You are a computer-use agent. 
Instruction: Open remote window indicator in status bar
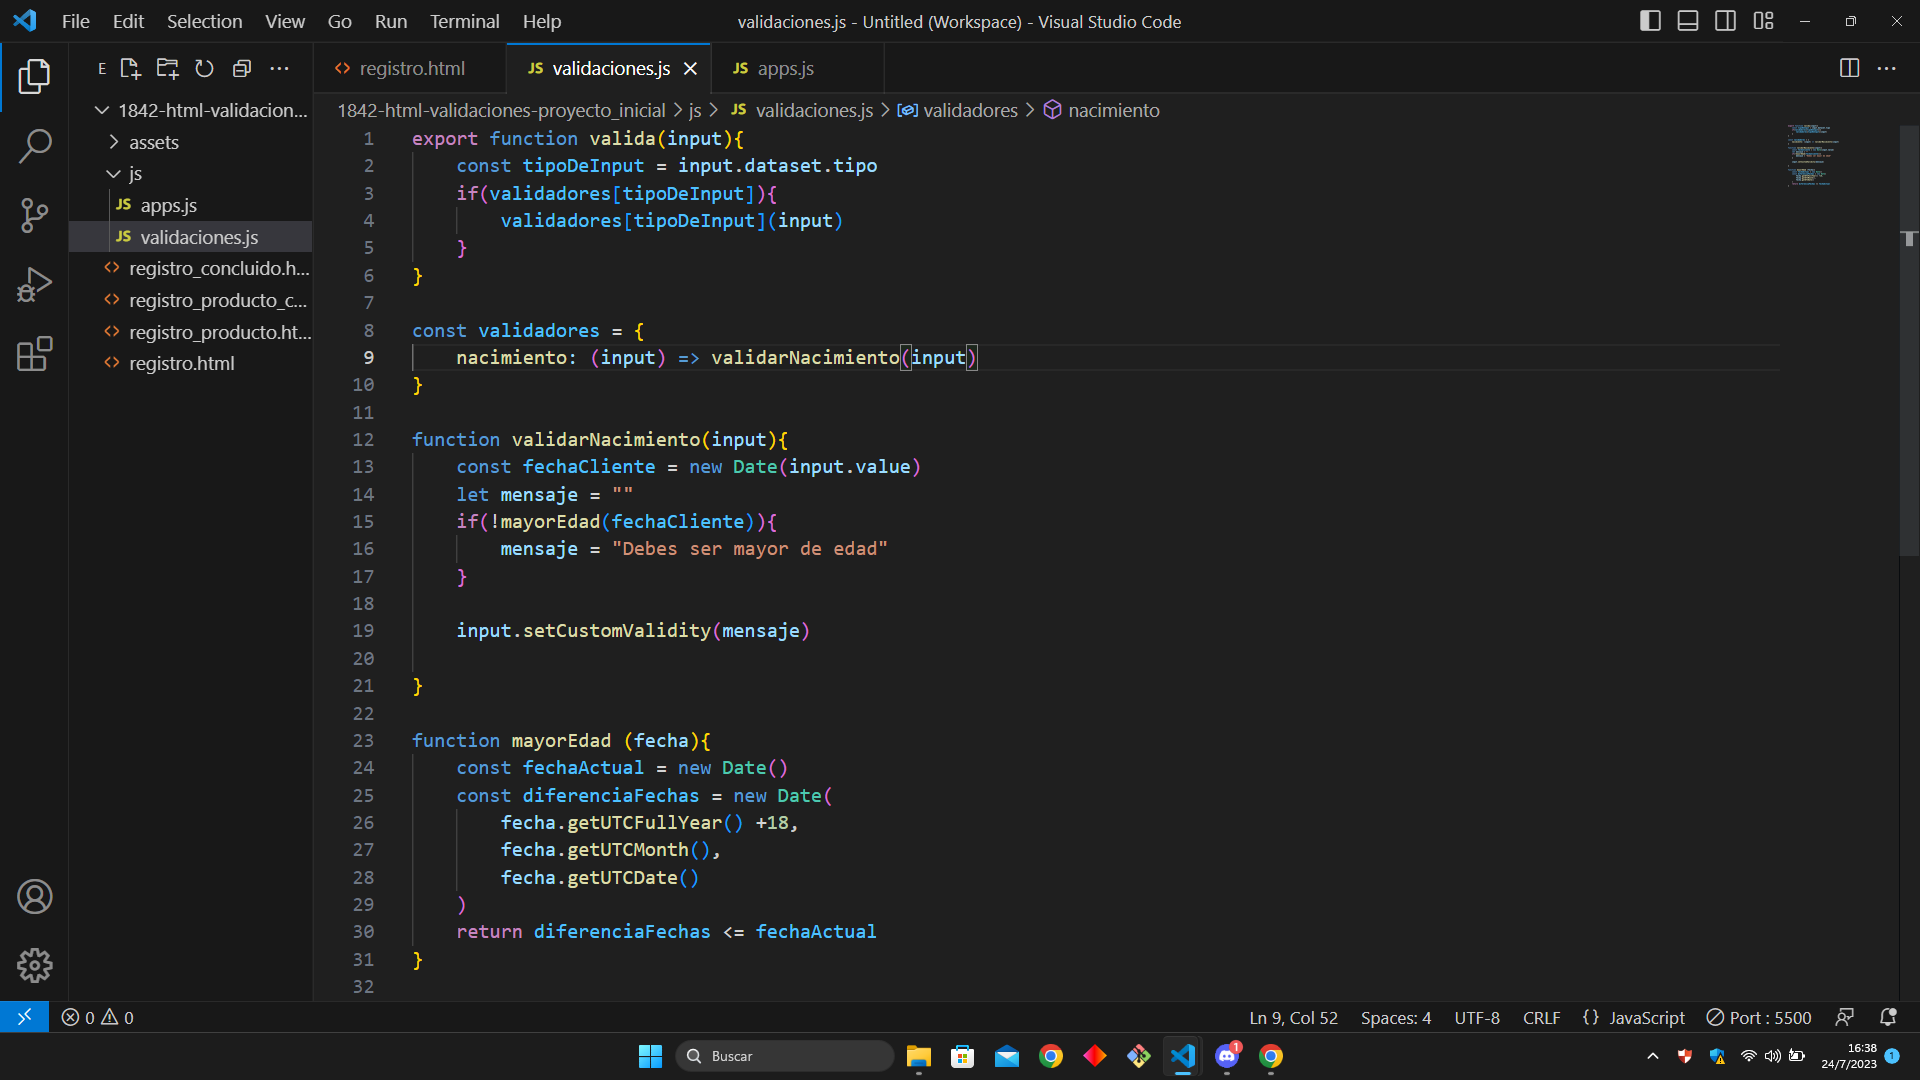click(24, 1017)
